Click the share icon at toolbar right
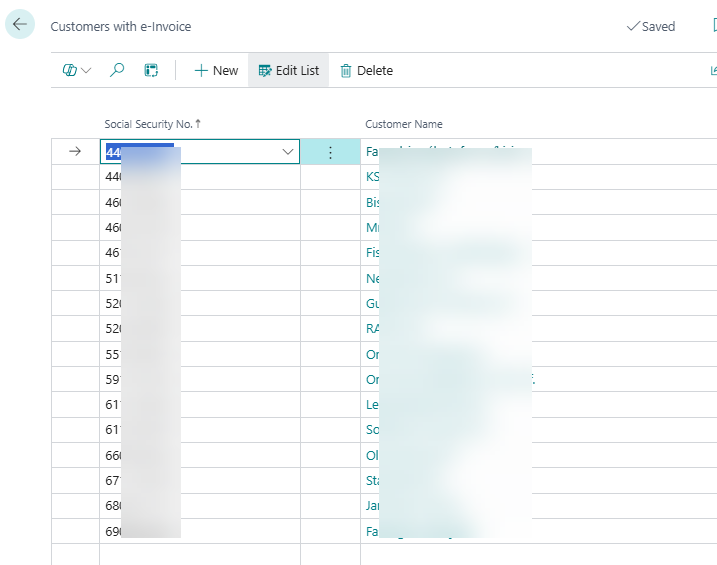 point(713,70)
